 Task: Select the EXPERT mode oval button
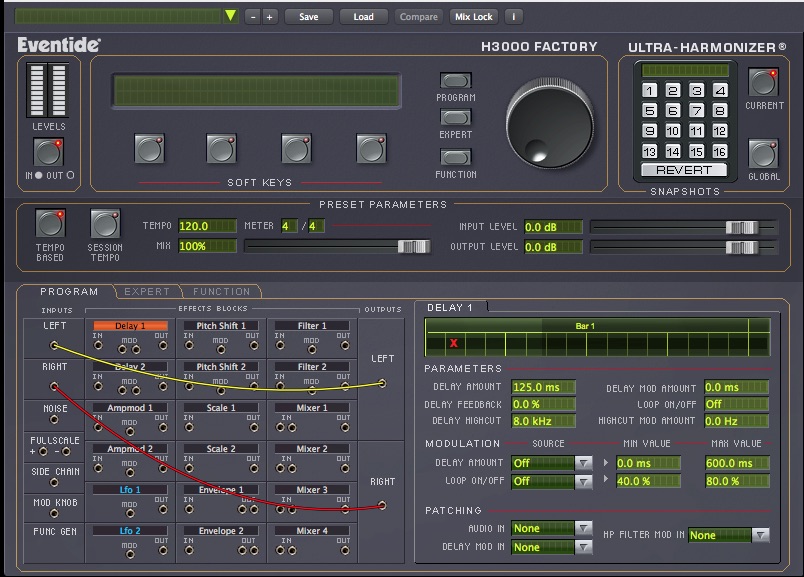click(x=455, y=117)
